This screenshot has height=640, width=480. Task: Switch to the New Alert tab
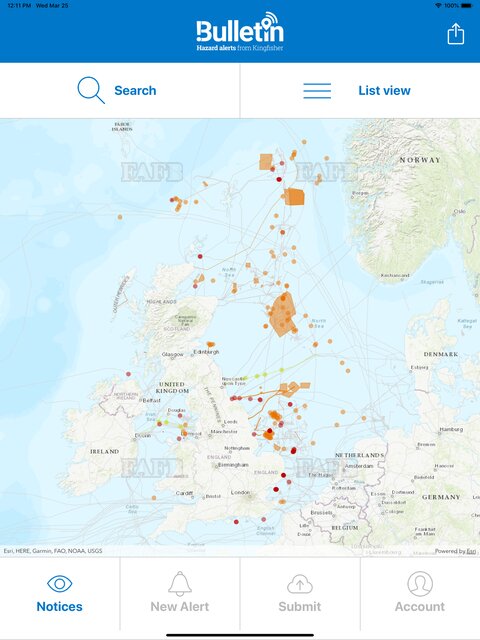tap(180, 594)
